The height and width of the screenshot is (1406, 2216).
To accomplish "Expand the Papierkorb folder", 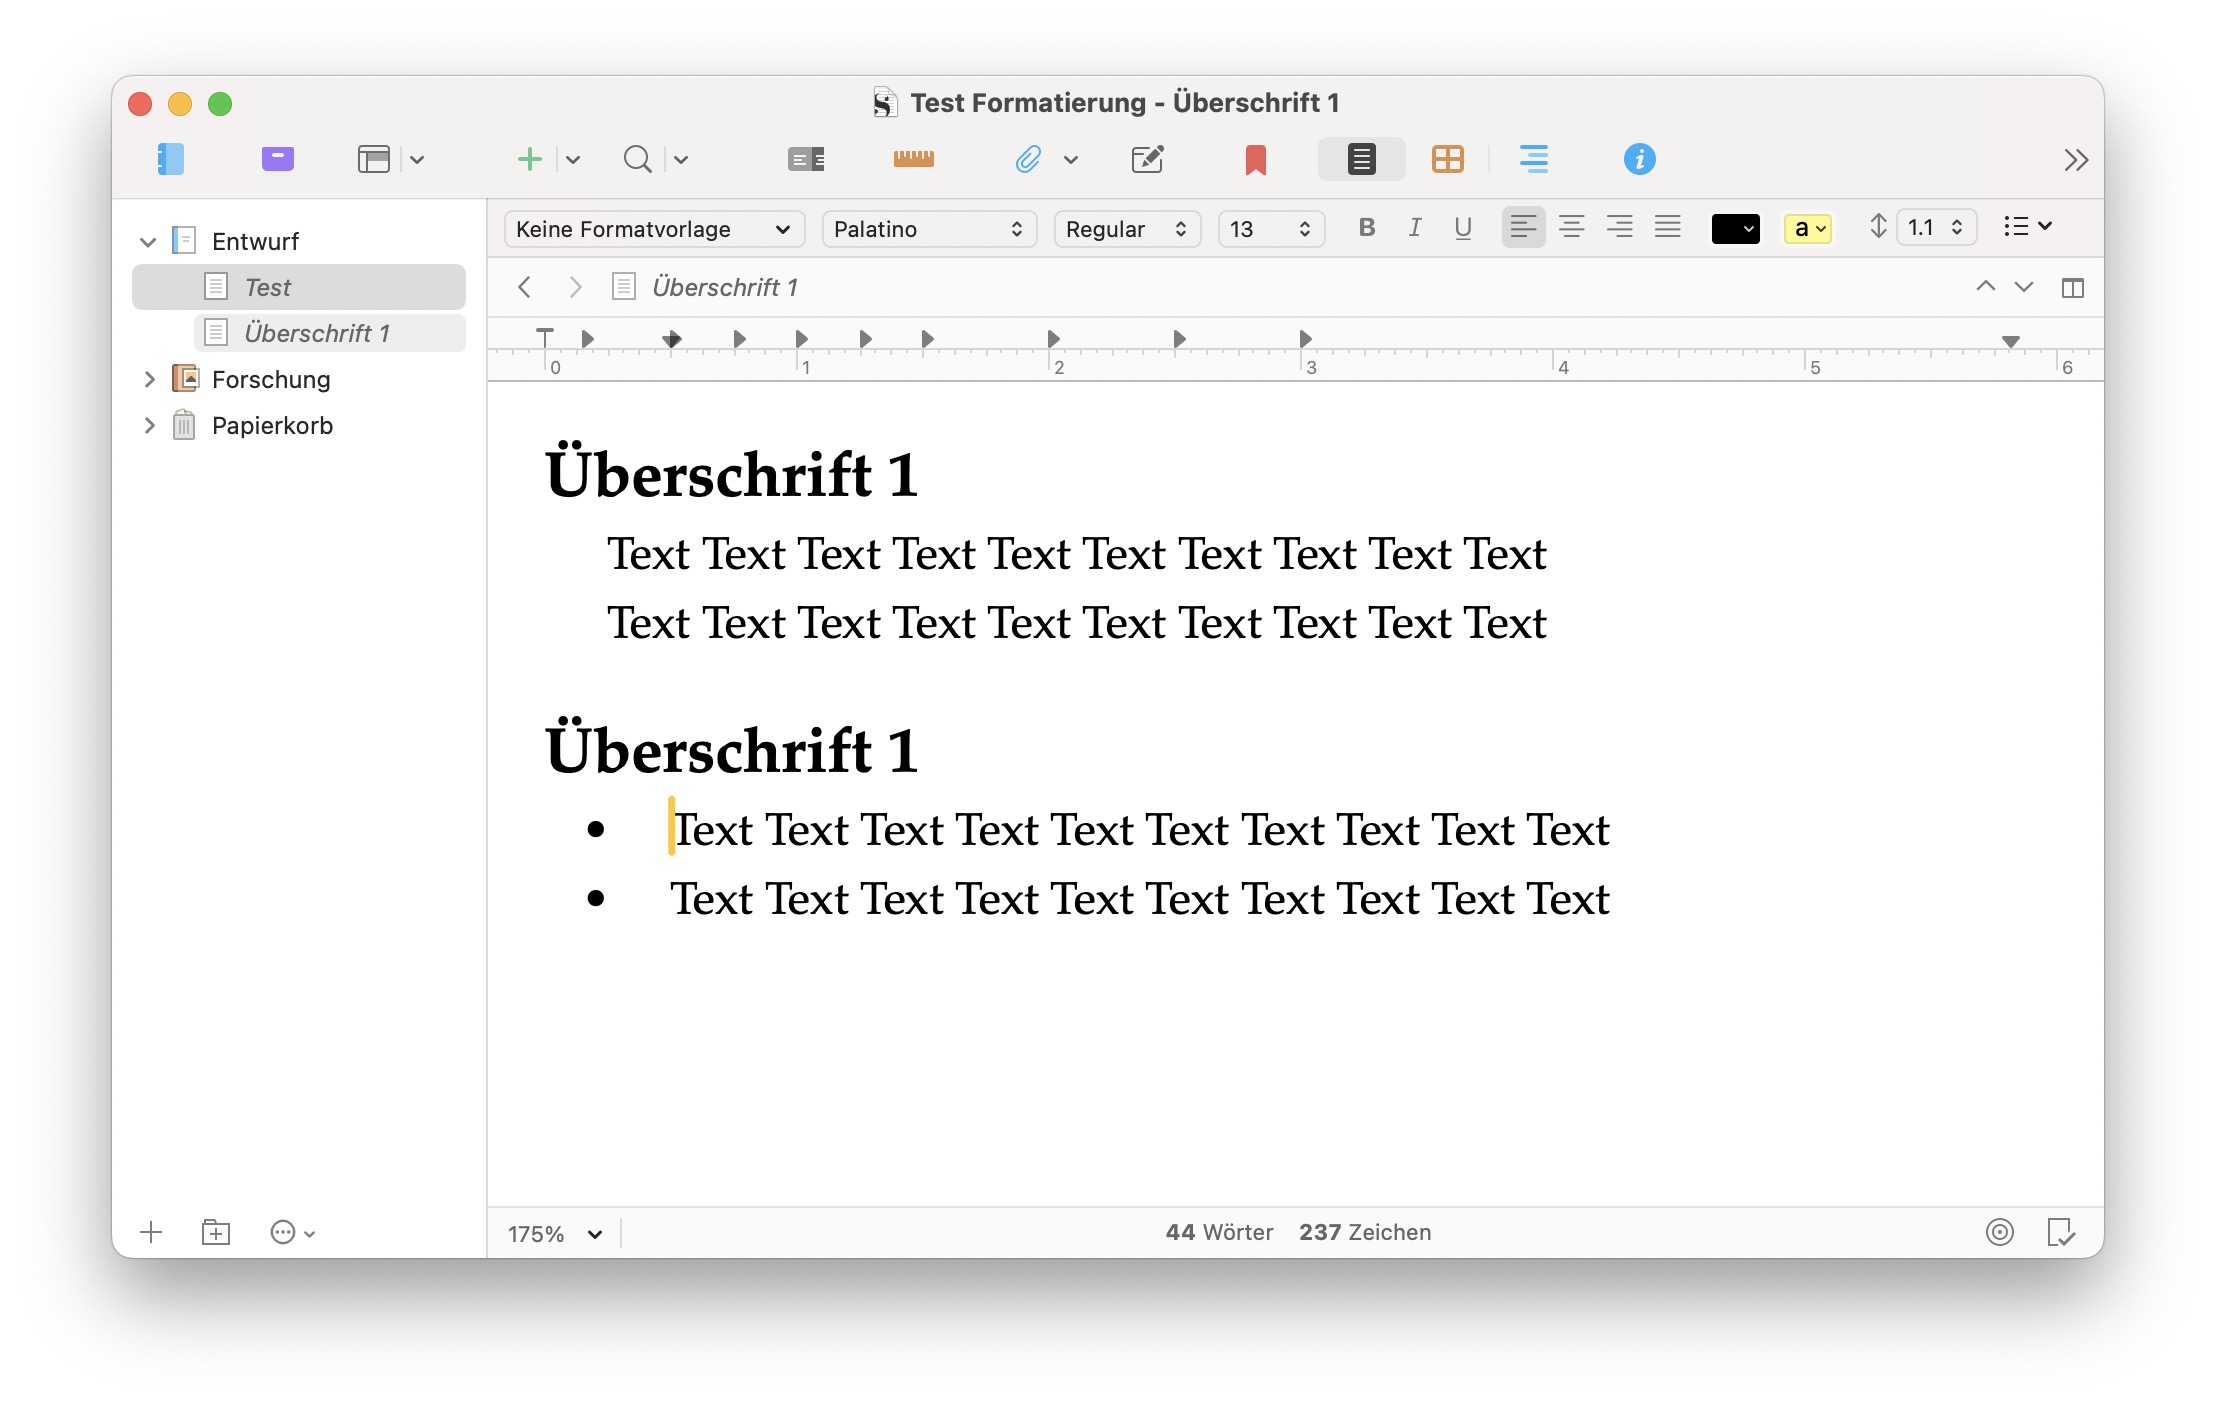I will coord(149,425).
